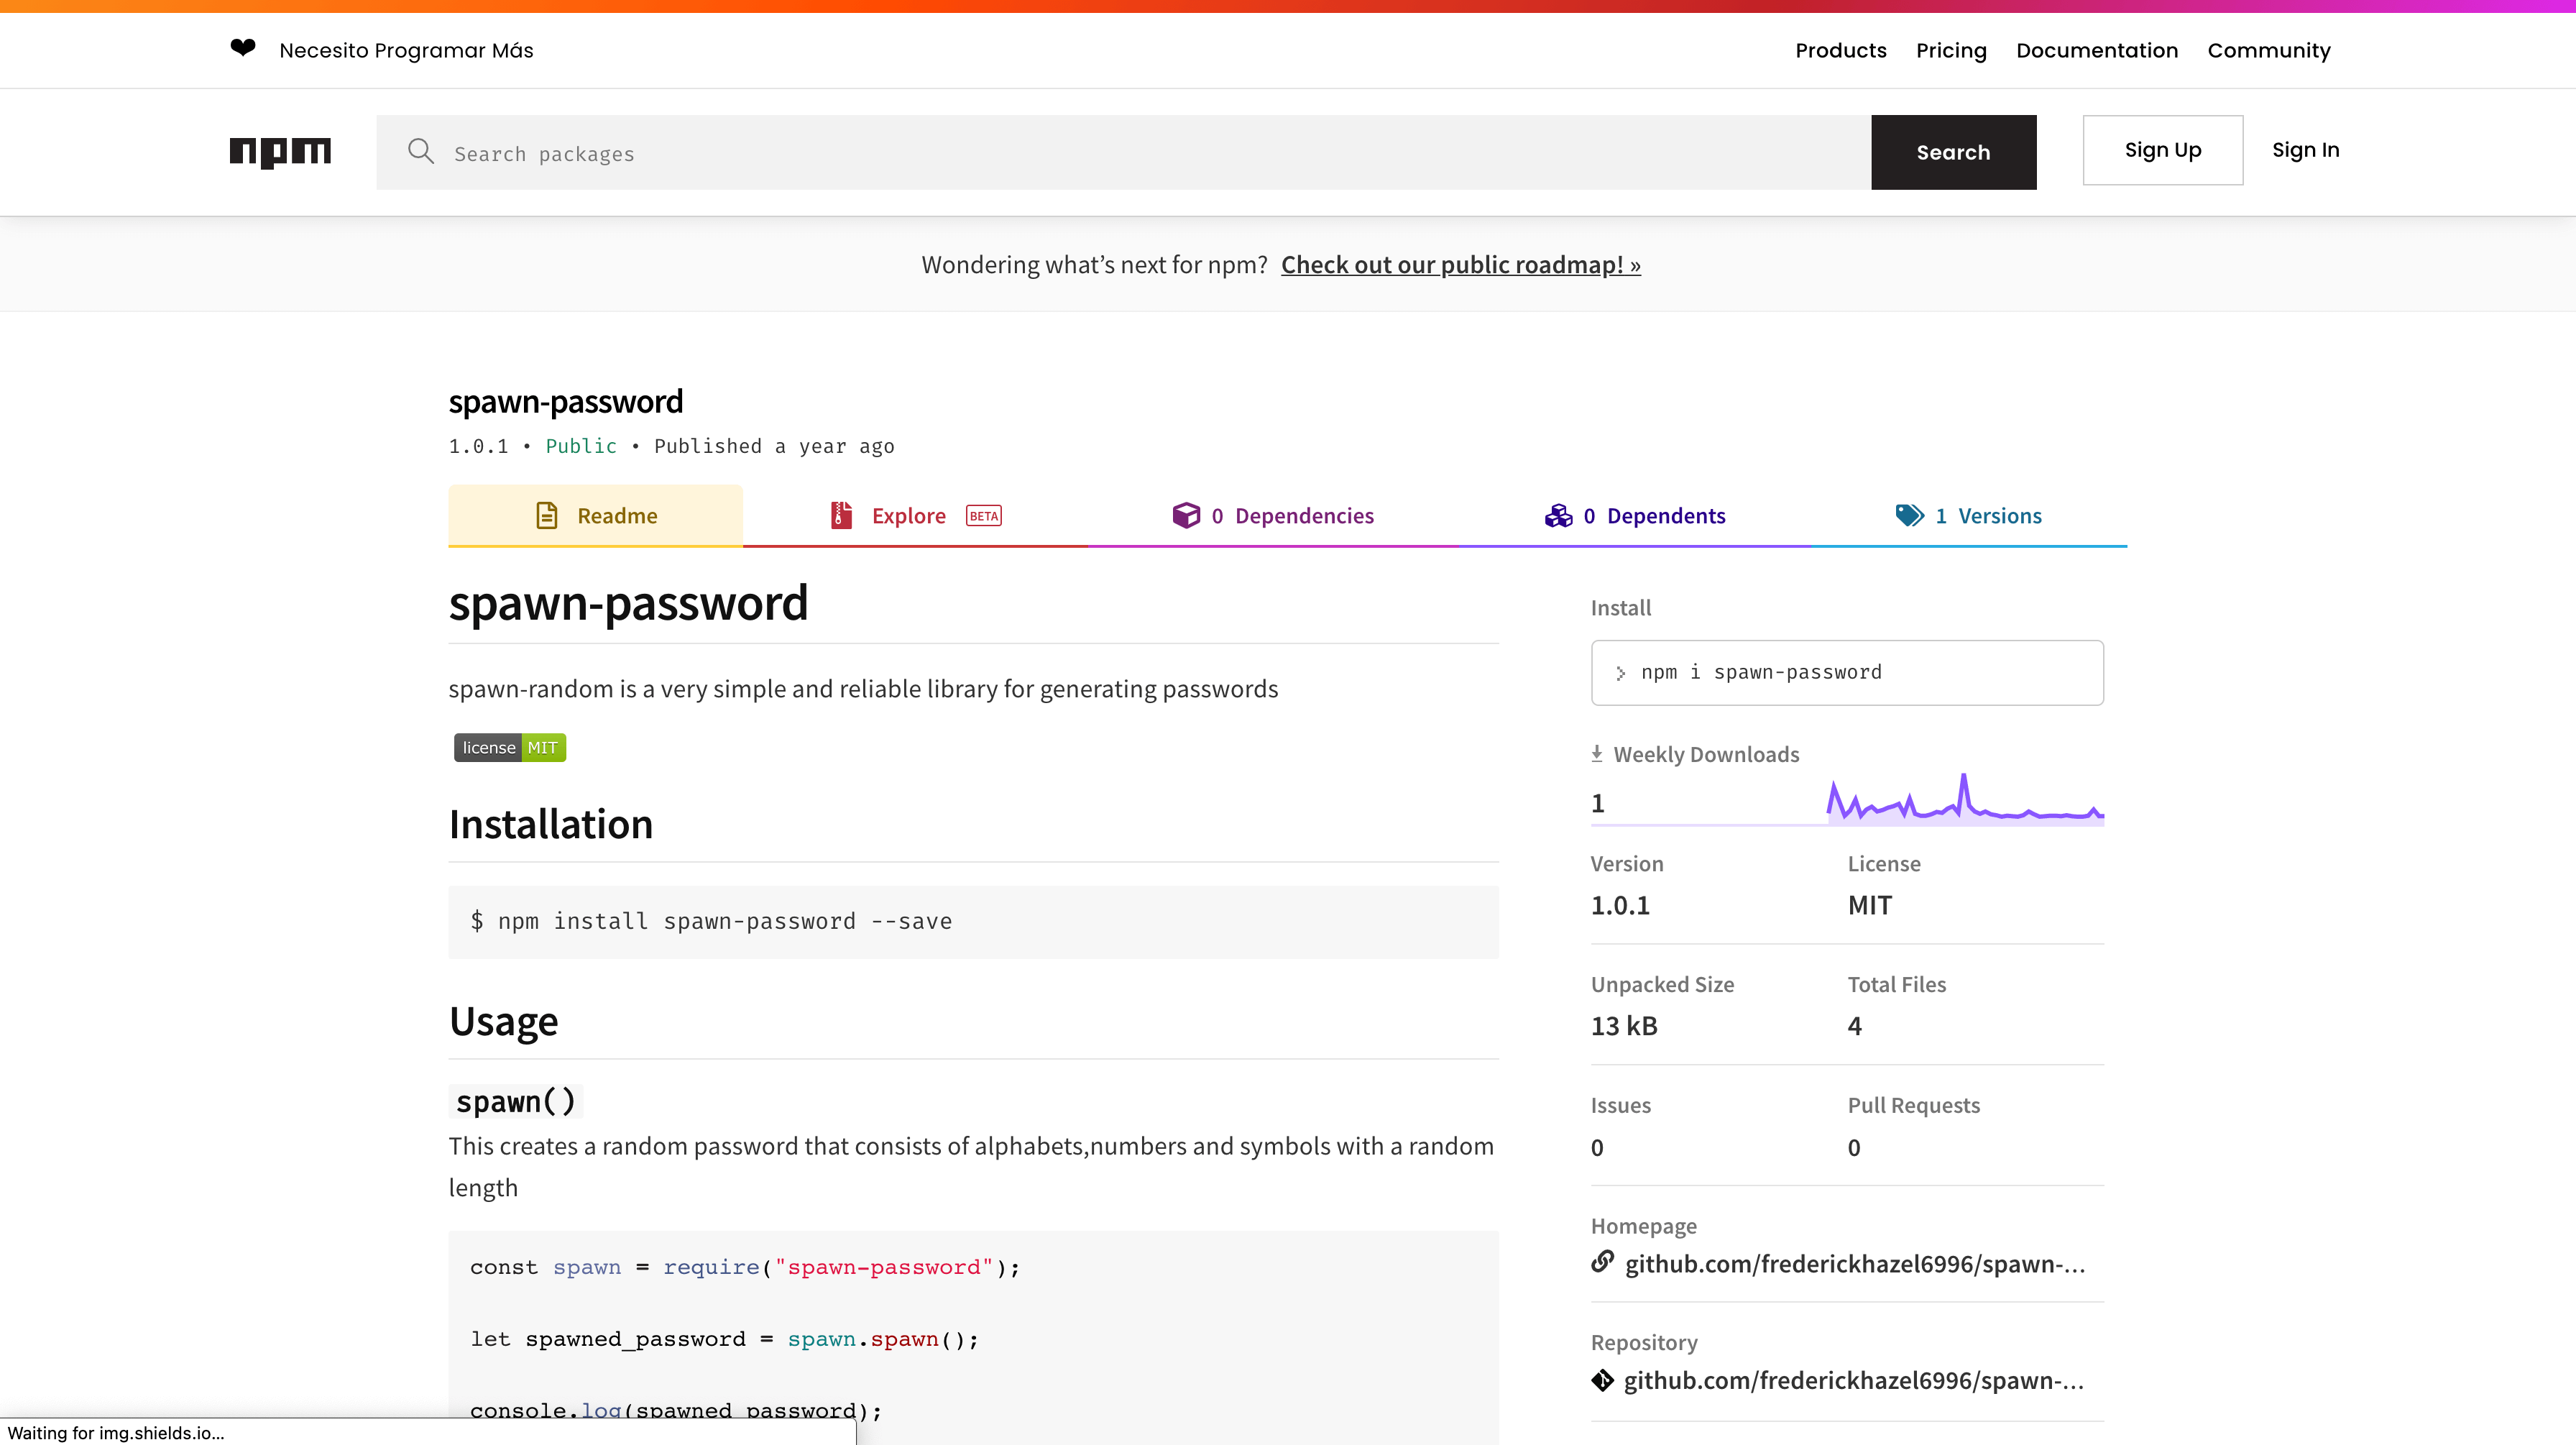Image resolution: width=2576 pixels, height=1445 pixels.
Task: Open the Documentation menu item
Action: pos(2096,50)
